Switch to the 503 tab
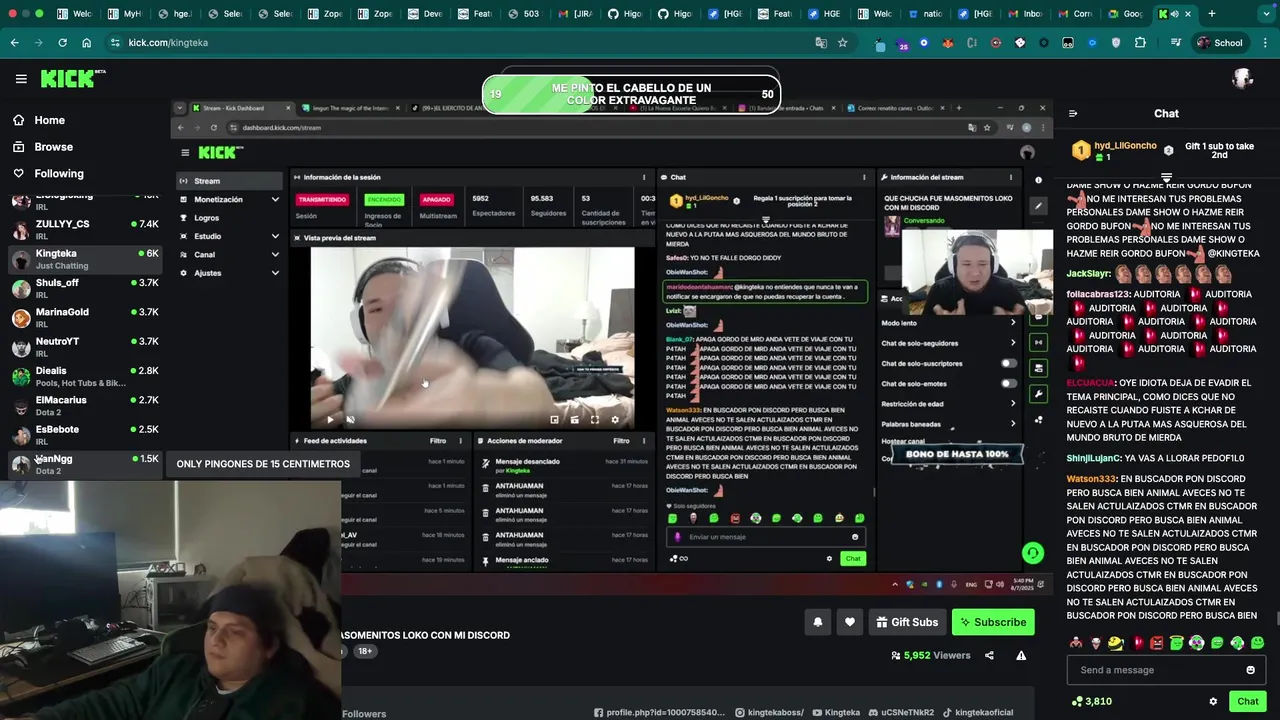Viewport: 1280px width, 720px height. coord(523,14)
